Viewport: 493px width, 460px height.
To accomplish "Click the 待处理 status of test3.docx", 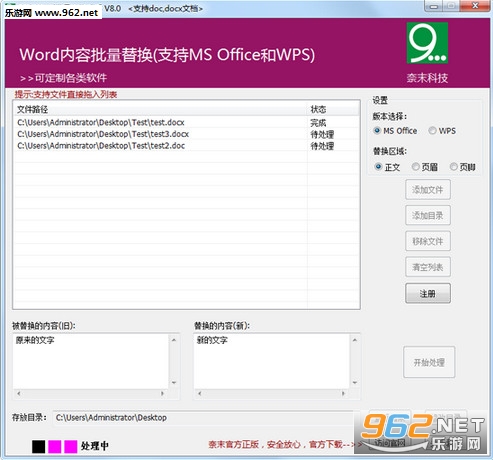I will coord(322,134).
